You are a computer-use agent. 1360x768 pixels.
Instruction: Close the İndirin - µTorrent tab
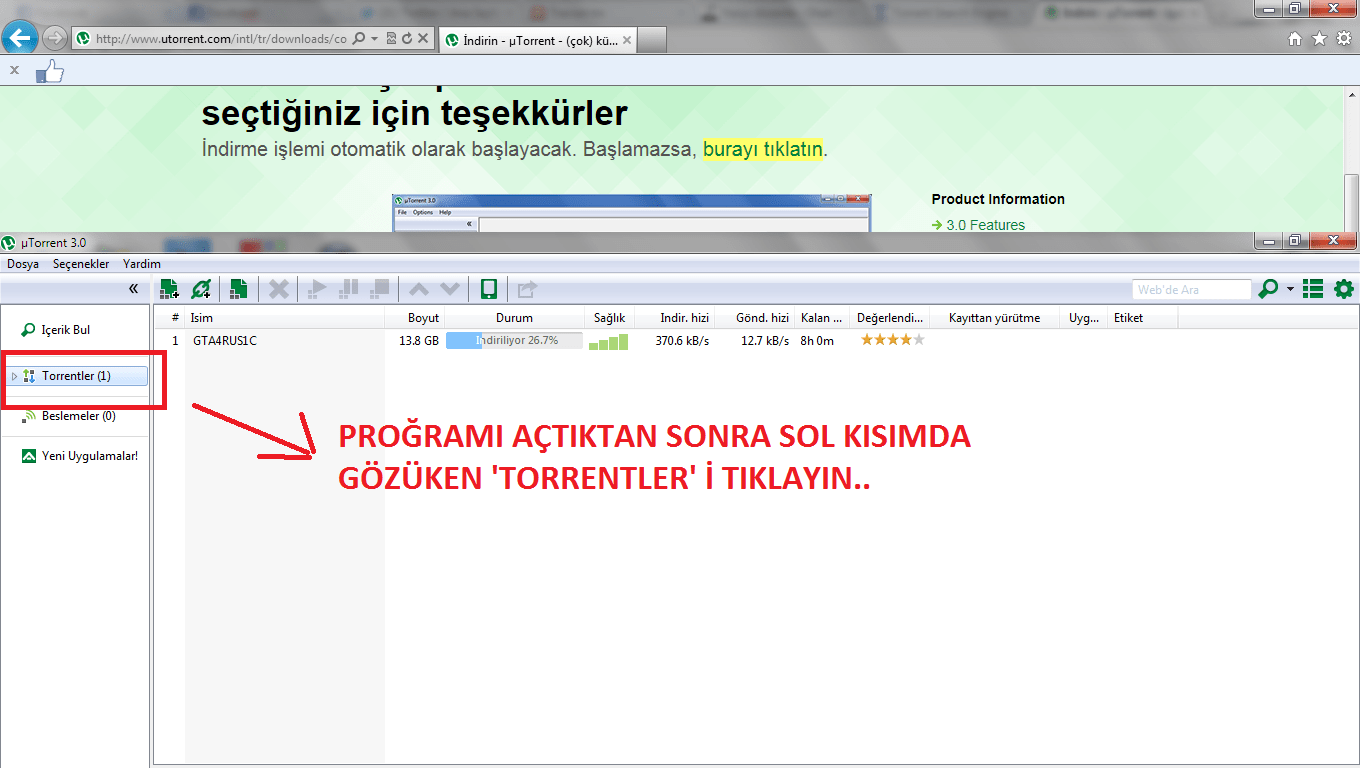pos(627,40)
